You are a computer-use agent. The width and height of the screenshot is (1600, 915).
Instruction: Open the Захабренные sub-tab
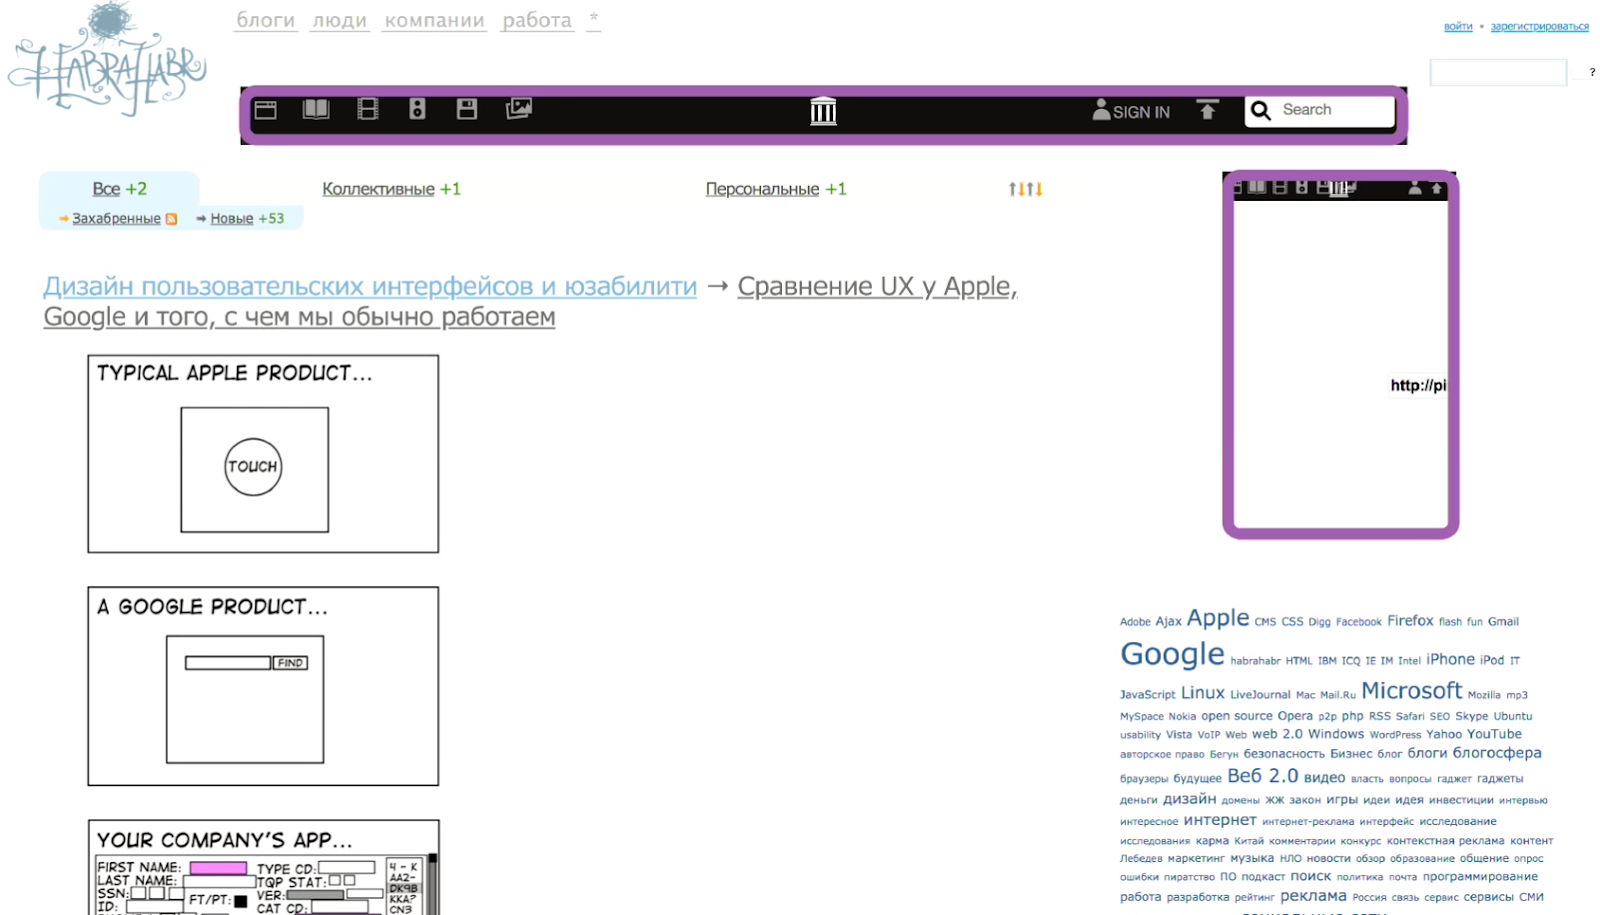coord(116,219)
